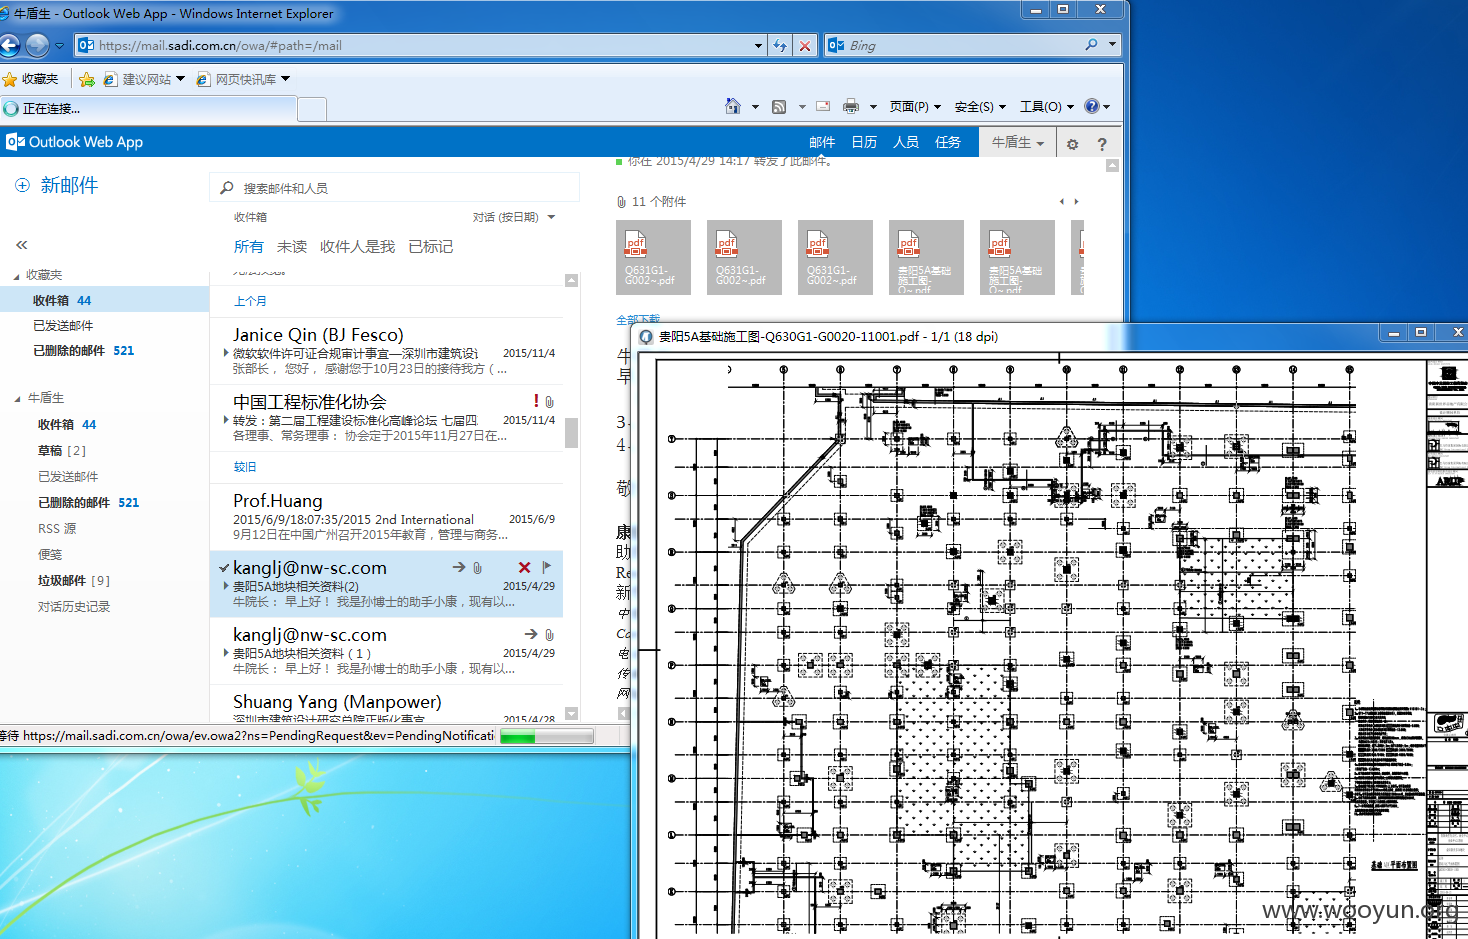Click the new mail plus icon 新邮件

click(x=22, y=185)
